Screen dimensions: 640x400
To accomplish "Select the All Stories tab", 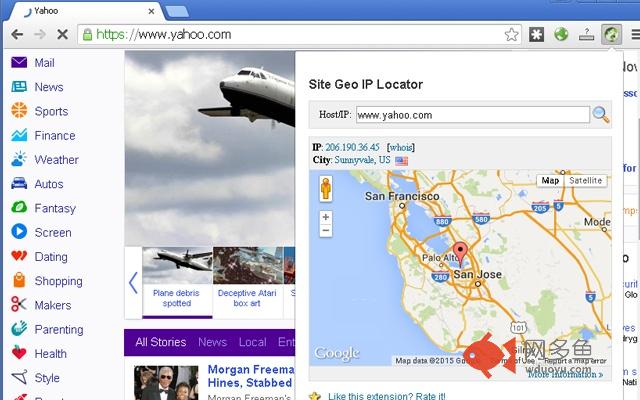I will pyautogui.click(x=160, y=342).
